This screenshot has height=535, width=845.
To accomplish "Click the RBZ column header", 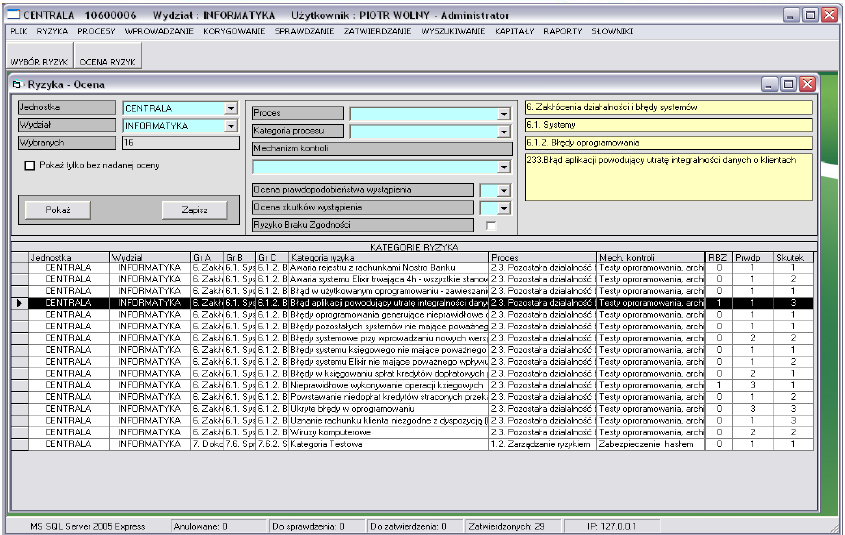I will [719, 258].
